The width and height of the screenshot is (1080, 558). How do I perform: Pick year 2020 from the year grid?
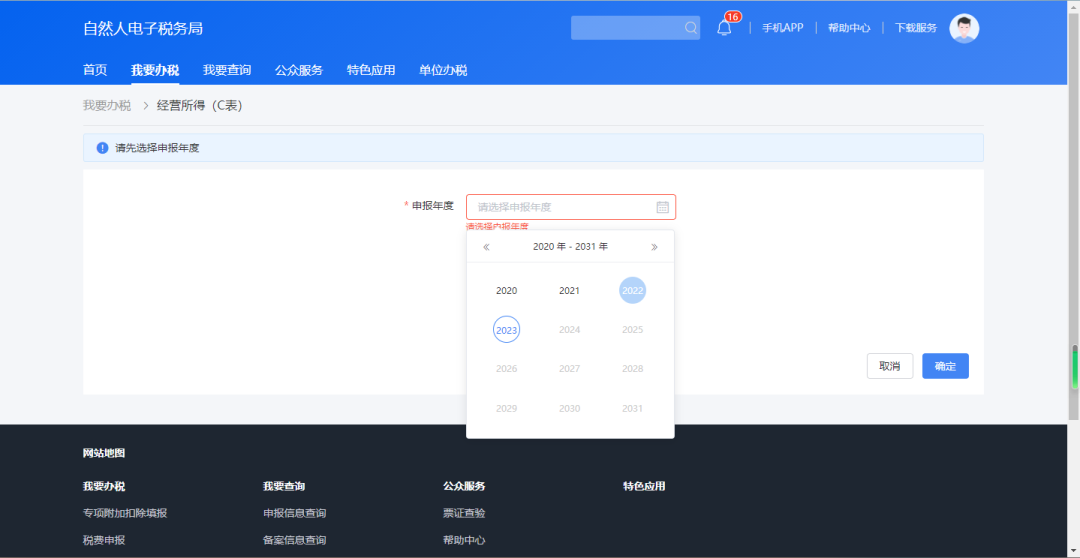506,291
